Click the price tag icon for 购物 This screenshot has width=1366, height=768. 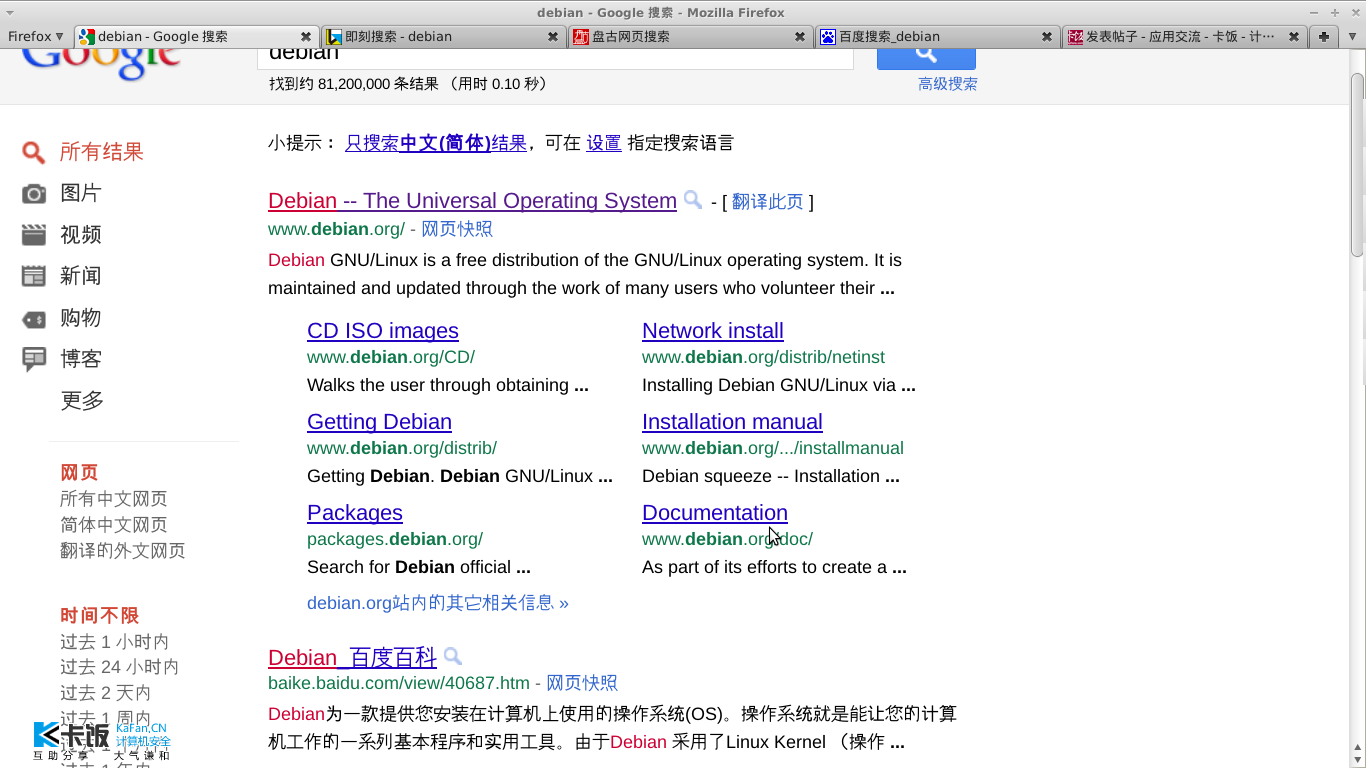click(x=34, y=319)
